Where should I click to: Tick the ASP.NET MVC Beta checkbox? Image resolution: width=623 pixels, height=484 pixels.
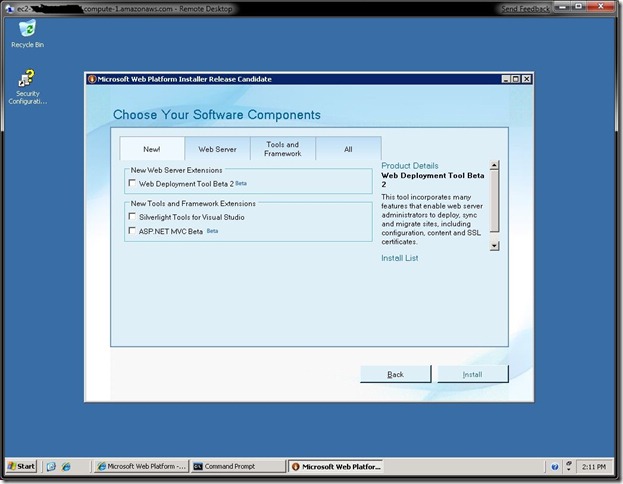pos(132,230)
